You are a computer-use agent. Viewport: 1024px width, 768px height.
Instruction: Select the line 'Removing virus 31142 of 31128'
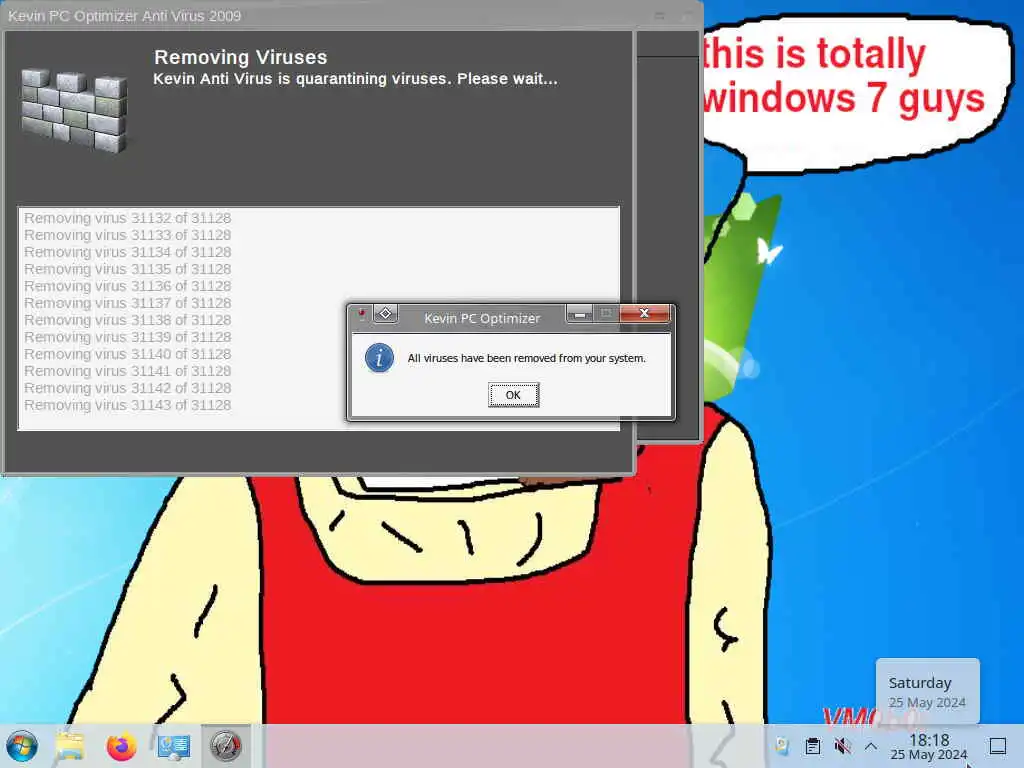tap(127, 388)
